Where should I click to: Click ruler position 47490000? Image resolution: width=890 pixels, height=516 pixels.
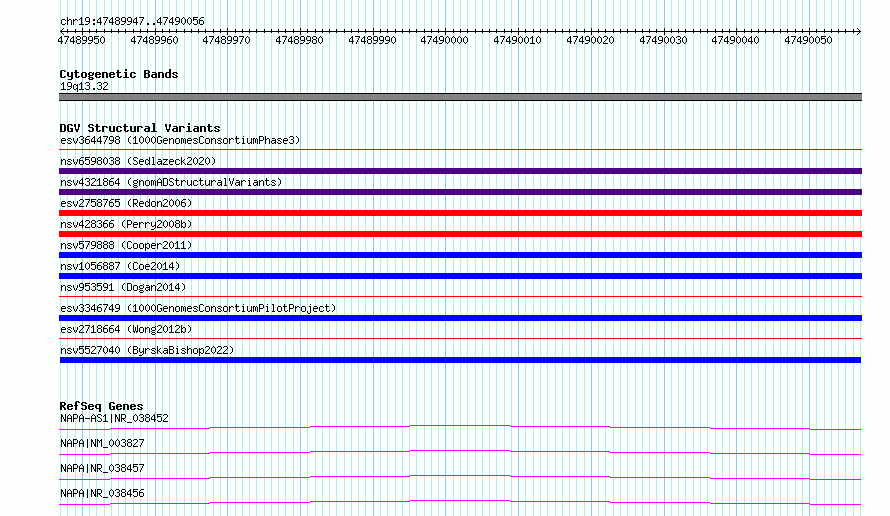[x=444, y=40]
